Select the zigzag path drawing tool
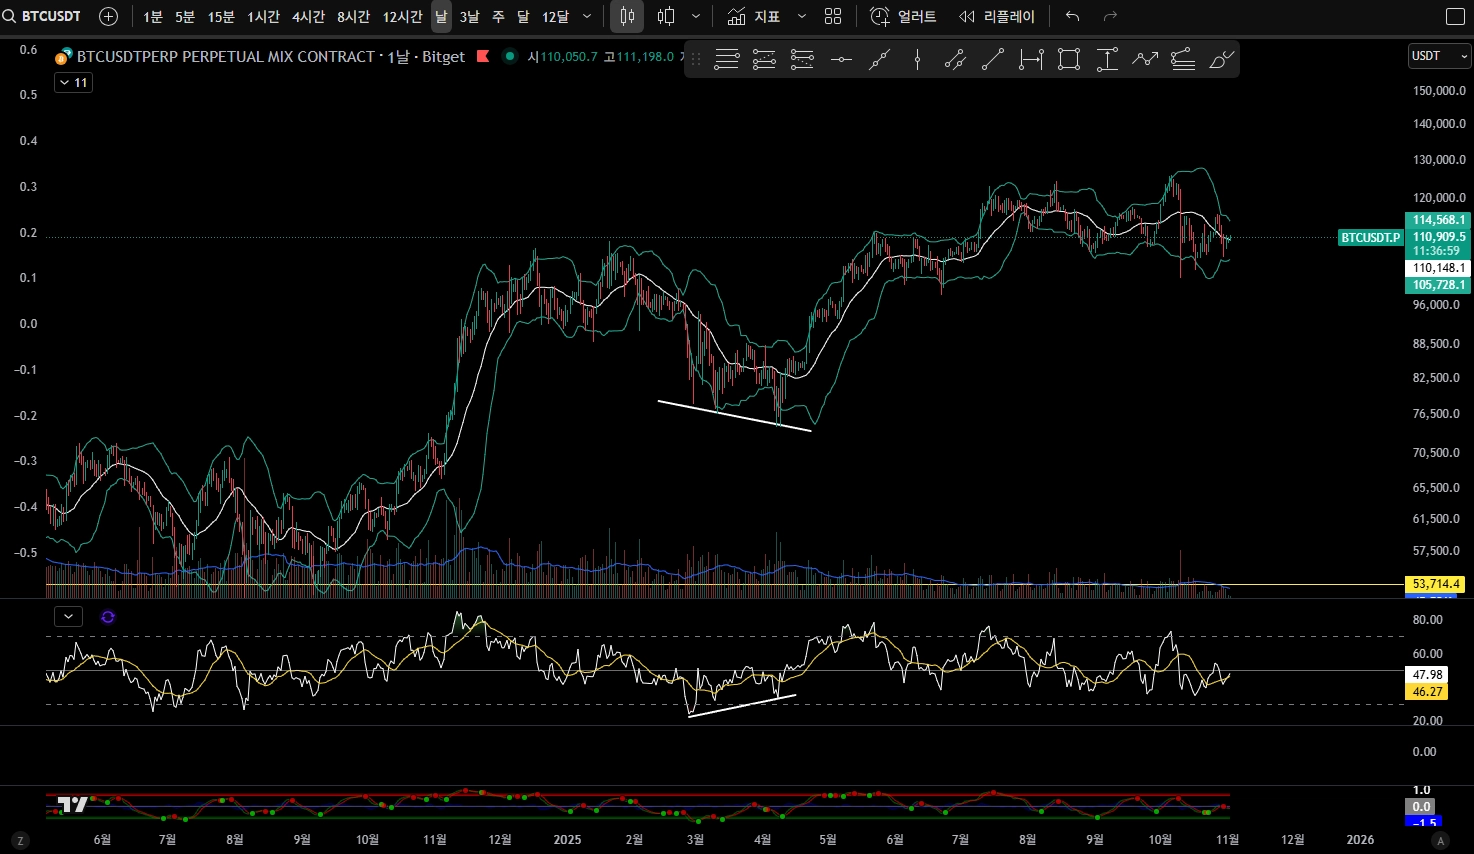 tap(1145, 60)
